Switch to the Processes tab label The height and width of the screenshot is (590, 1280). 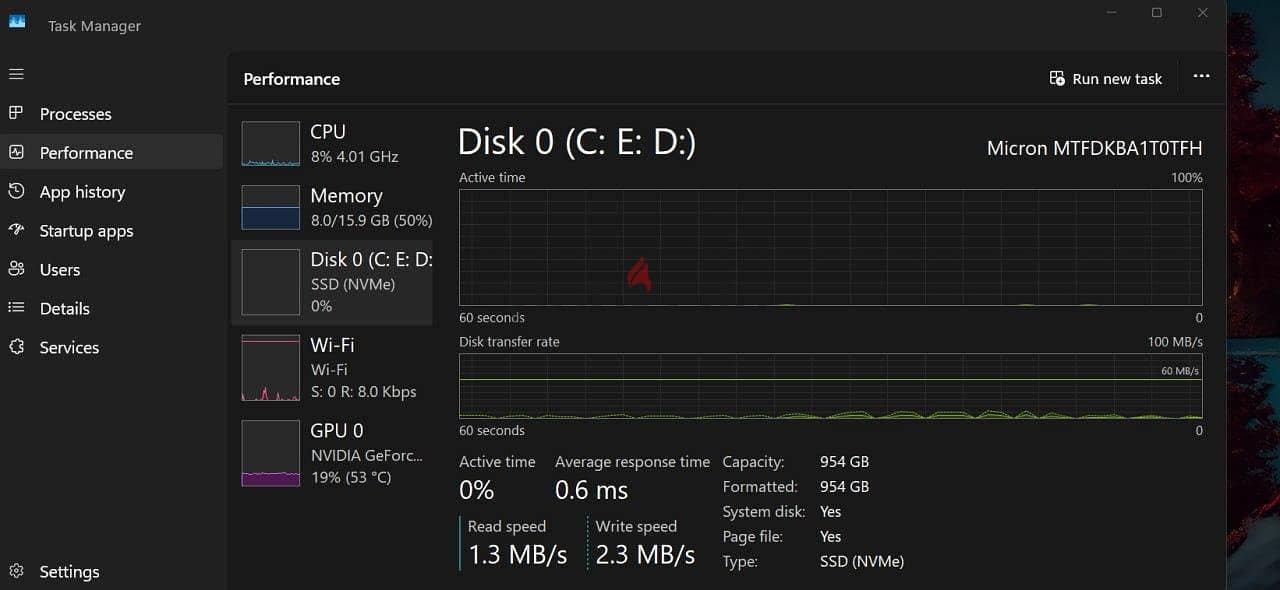[x=76, y=114]
